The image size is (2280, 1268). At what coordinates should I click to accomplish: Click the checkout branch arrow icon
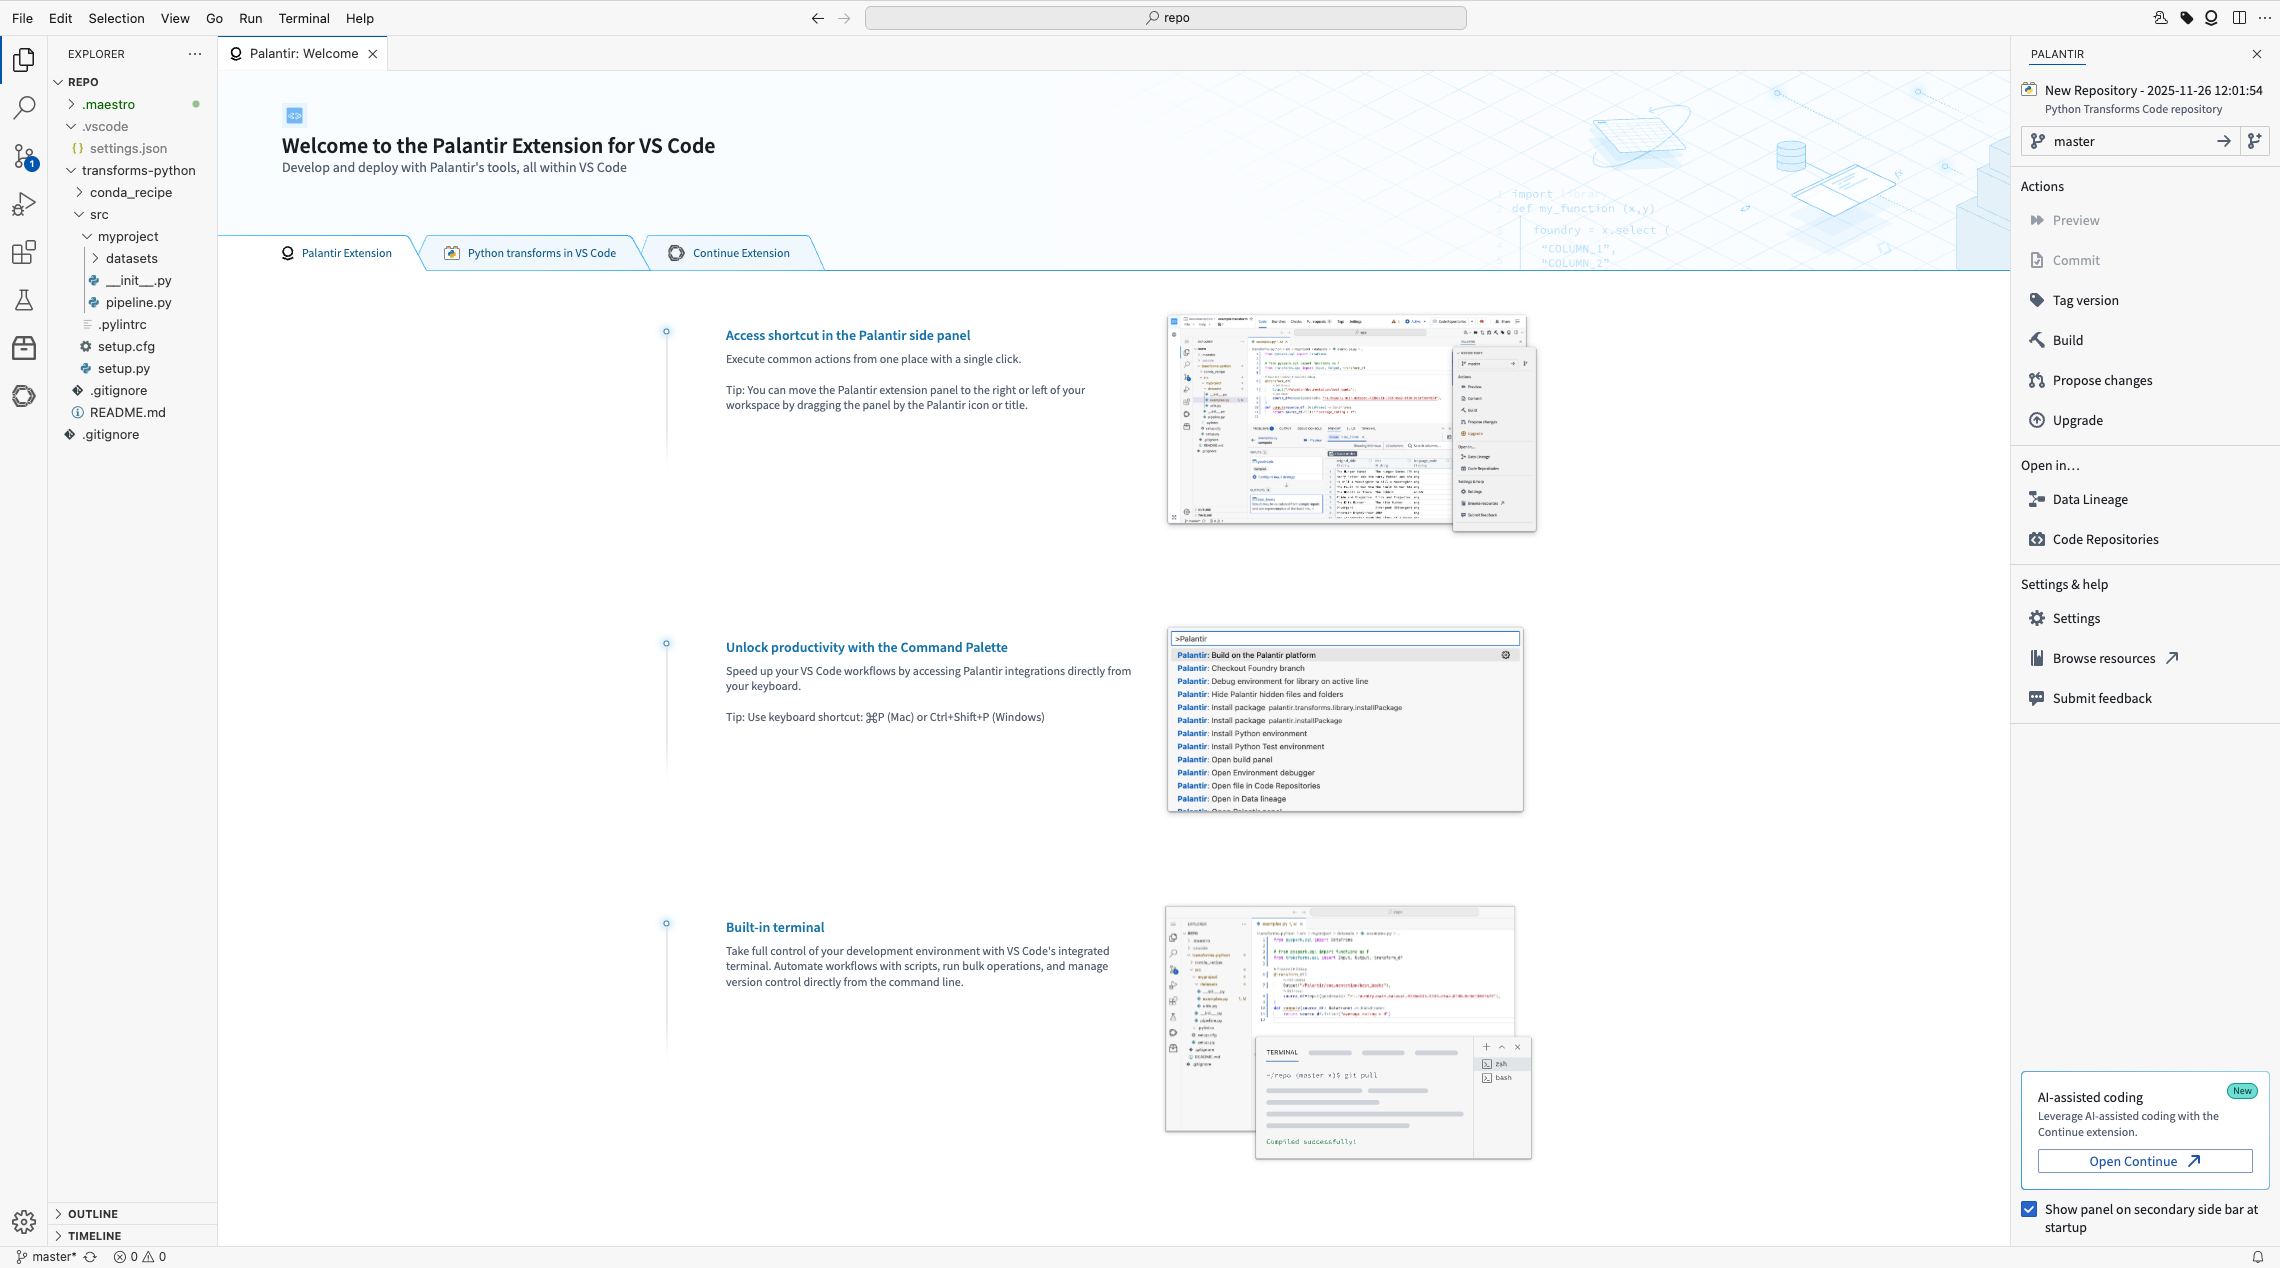pyautogui.click(x=2223, y=141)
